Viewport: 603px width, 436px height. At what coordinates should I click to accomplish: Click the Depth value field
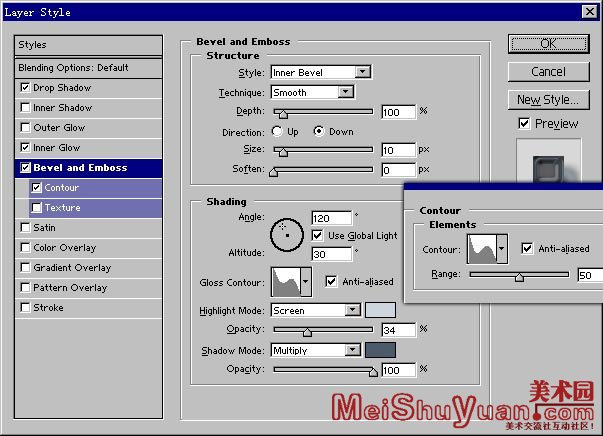(x=398, y=112)
